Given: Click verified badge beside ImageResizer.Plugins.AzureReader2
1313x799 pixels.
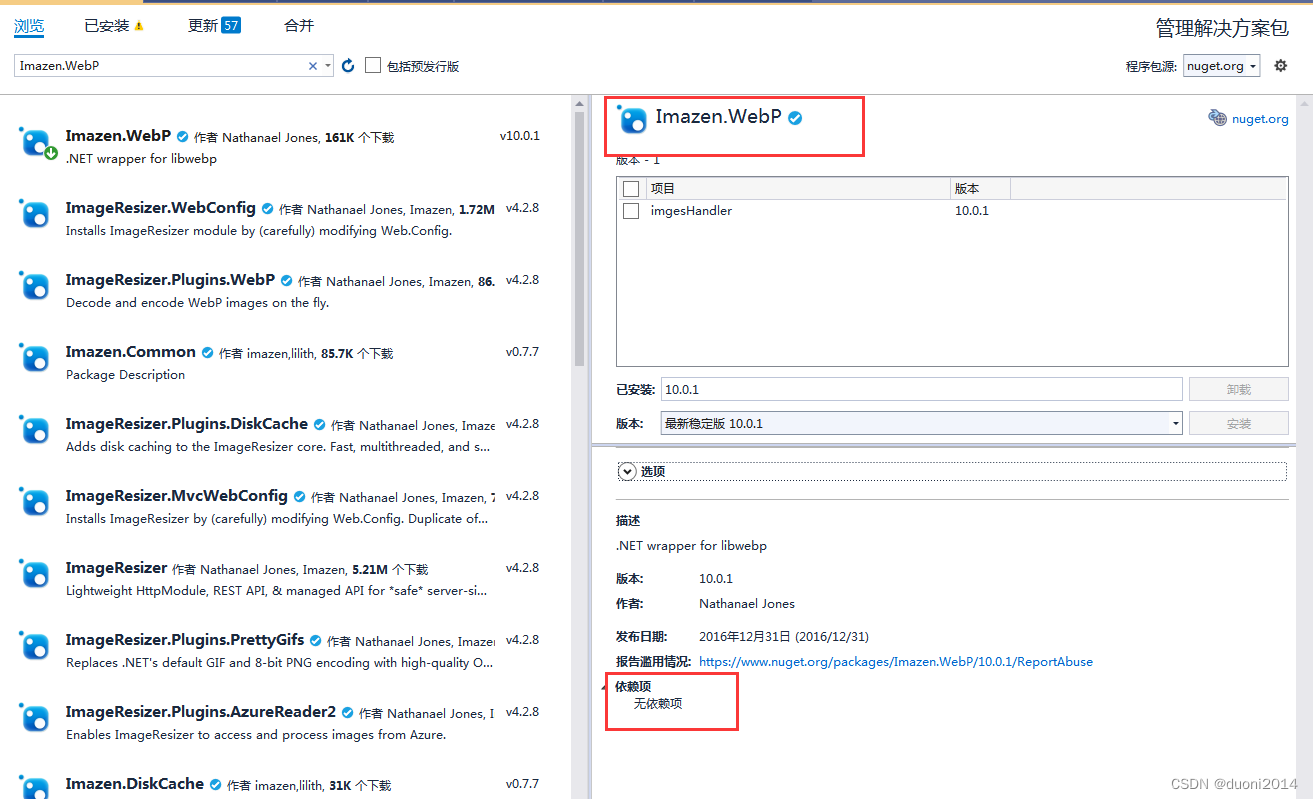Looking at the screenshot, I should click(347, 713).
